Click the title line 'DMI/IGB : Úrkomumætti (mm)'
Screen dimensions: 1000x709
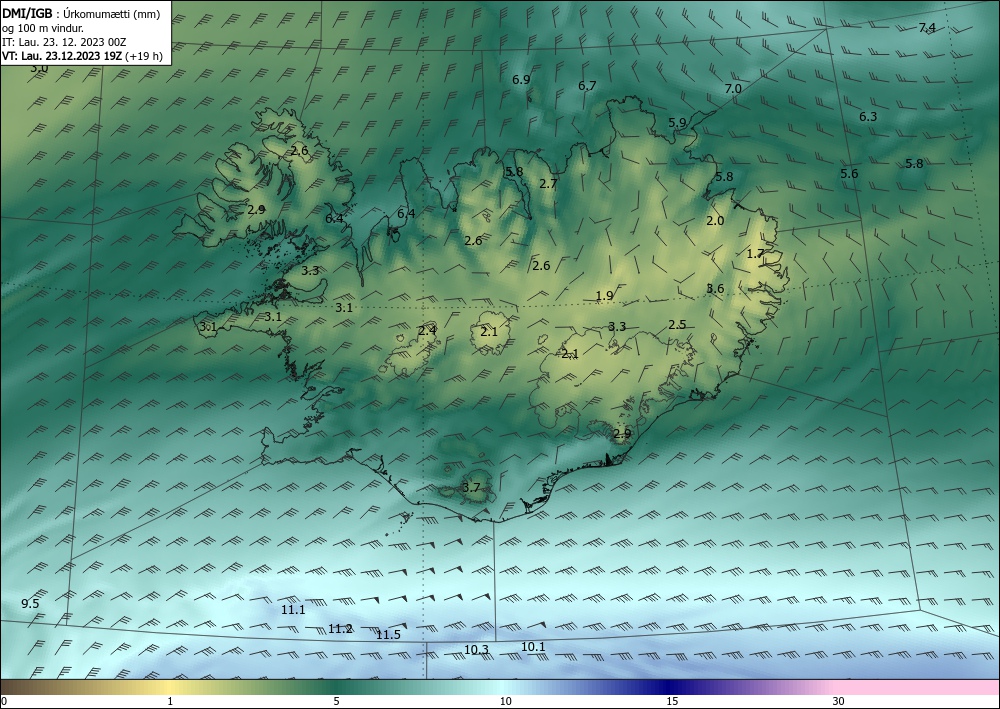(81, 13)
